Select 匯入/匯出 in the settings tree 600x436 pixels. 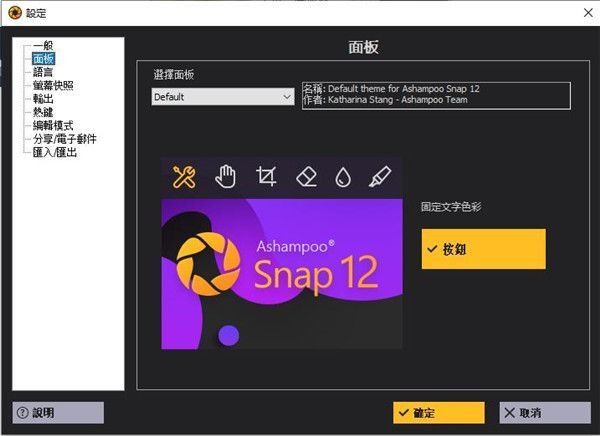(x=55, y=152)
